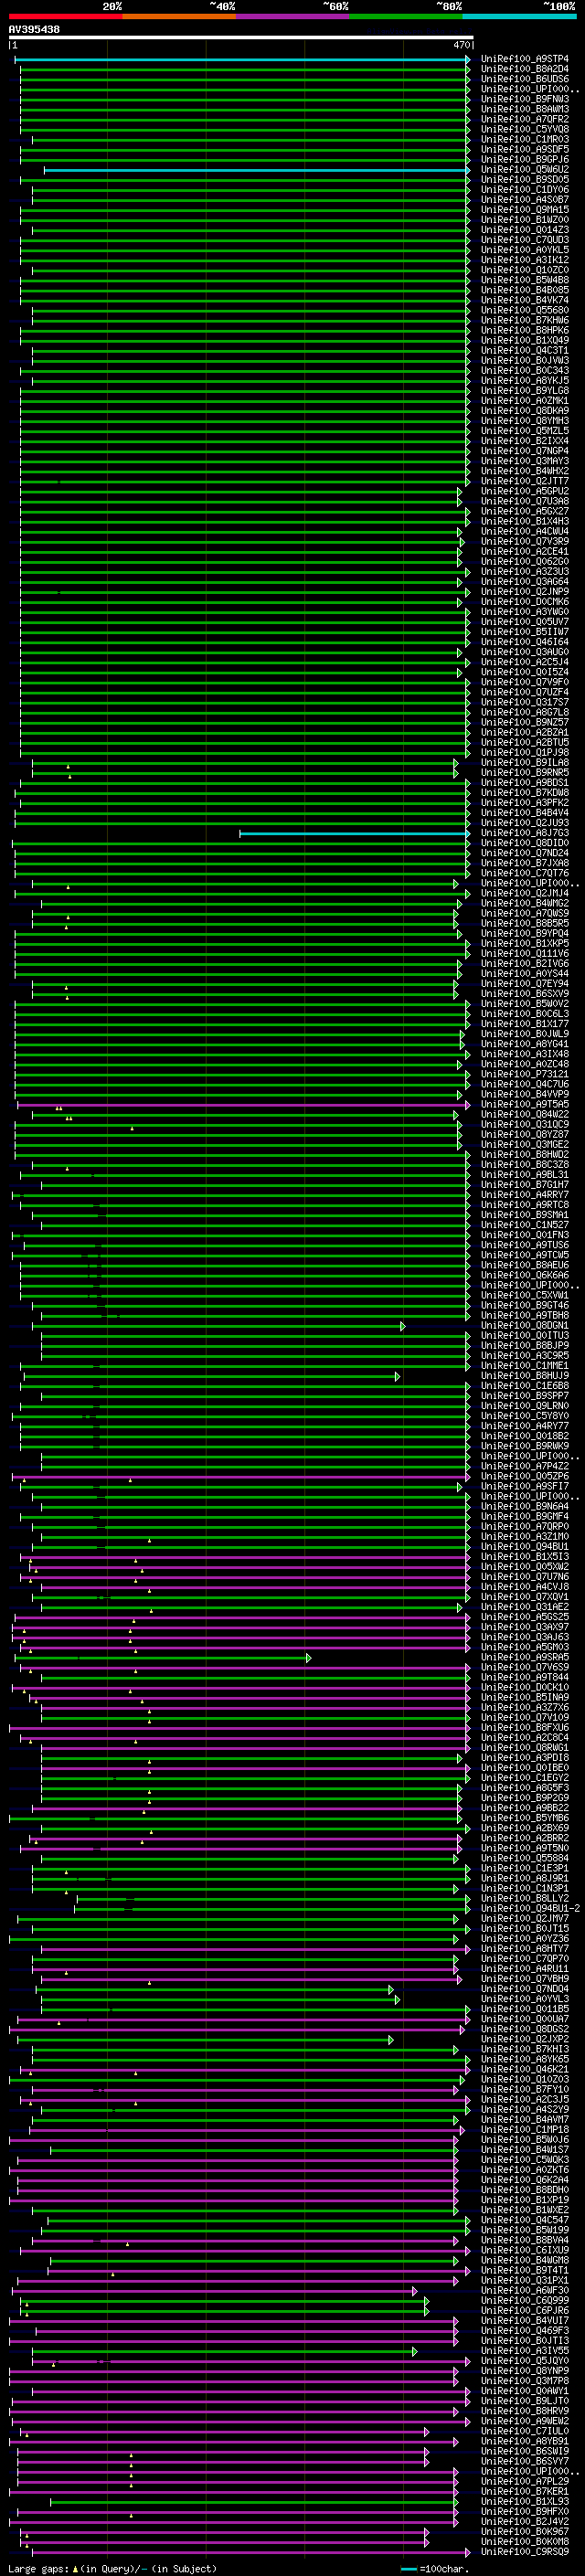
Task: Click the UniRef100_Q8DGN1 label
Action: click(x=525, y=1325)
